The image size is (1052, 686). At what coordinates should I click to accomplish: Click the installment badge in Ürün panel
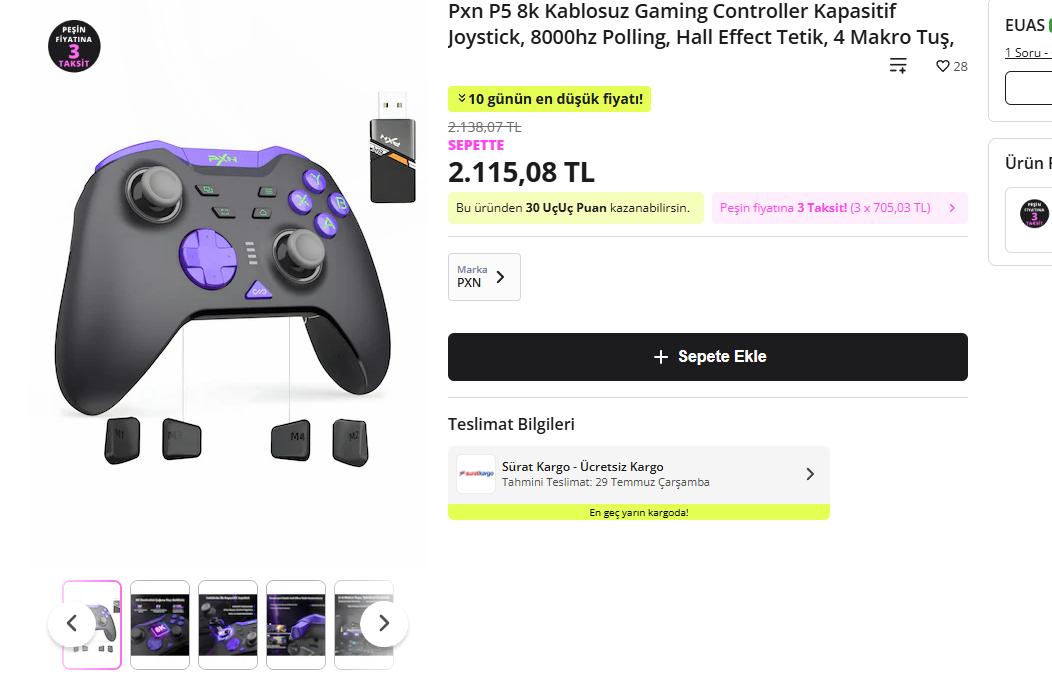click(x=1034, y=213)
